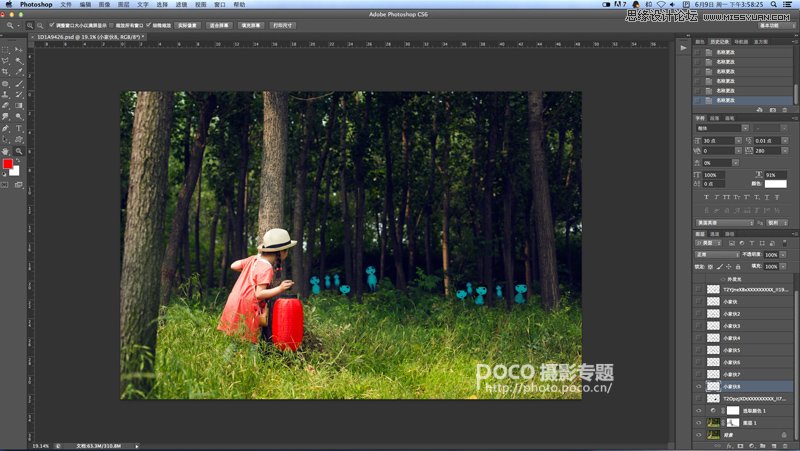
Task: Select the Rectangular Marquee tool
Action: click(x=6, y=49)
